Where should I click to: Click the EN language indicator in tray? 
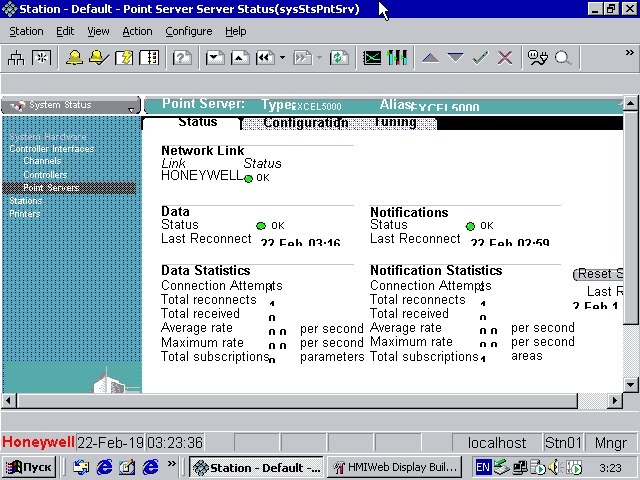pos(483,467)
